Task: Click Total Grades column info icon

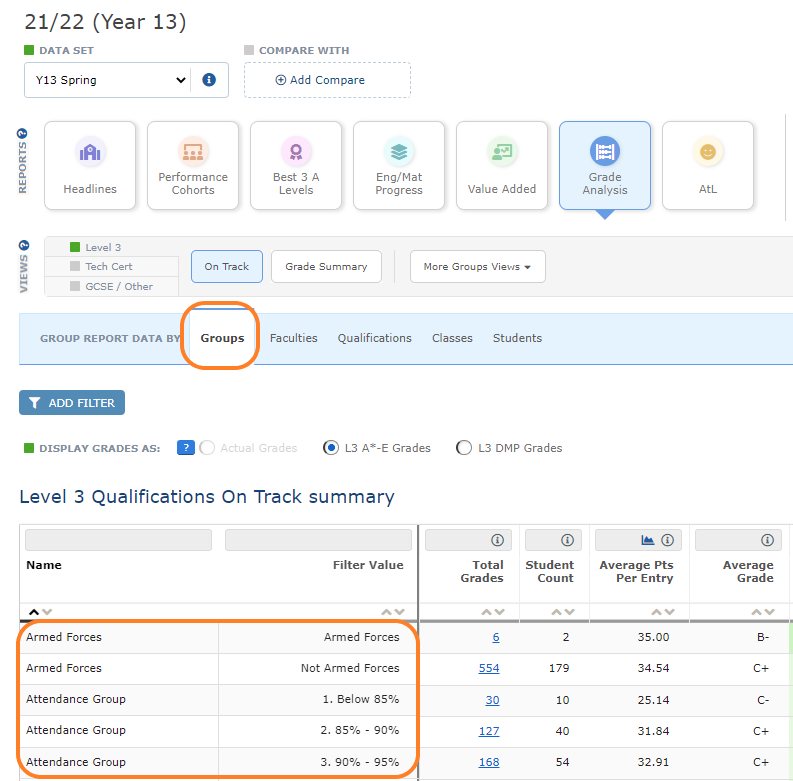Action: (x=497, y=540)
